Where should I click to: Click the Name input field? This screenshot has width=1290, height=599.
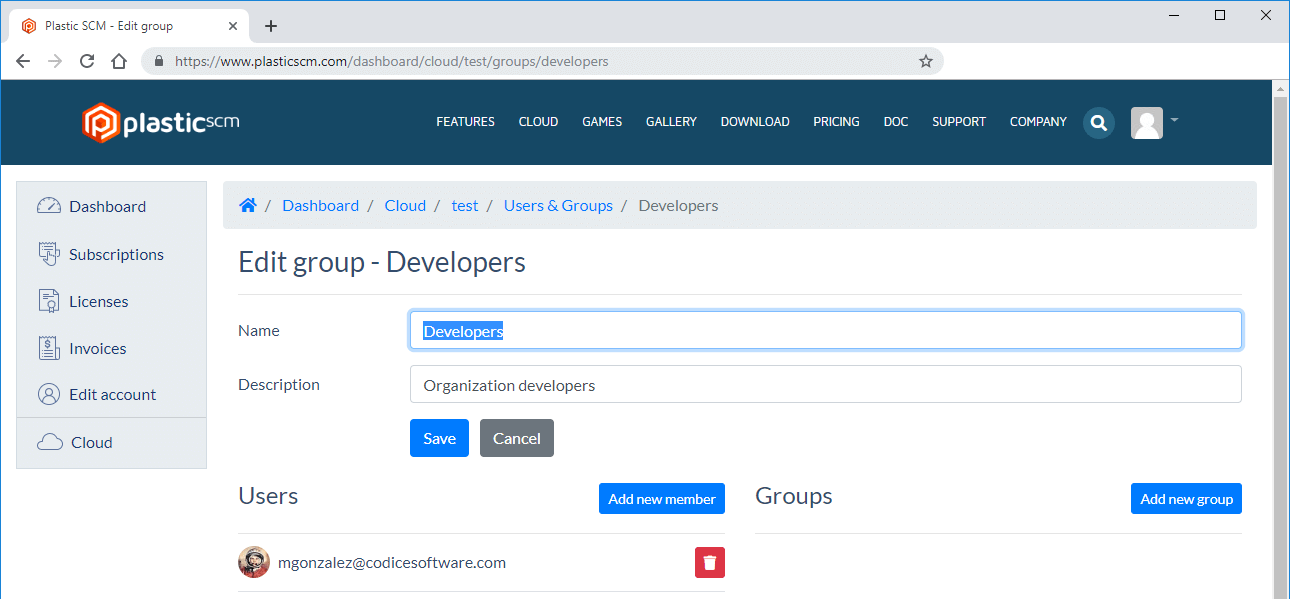tap(826, 330)
